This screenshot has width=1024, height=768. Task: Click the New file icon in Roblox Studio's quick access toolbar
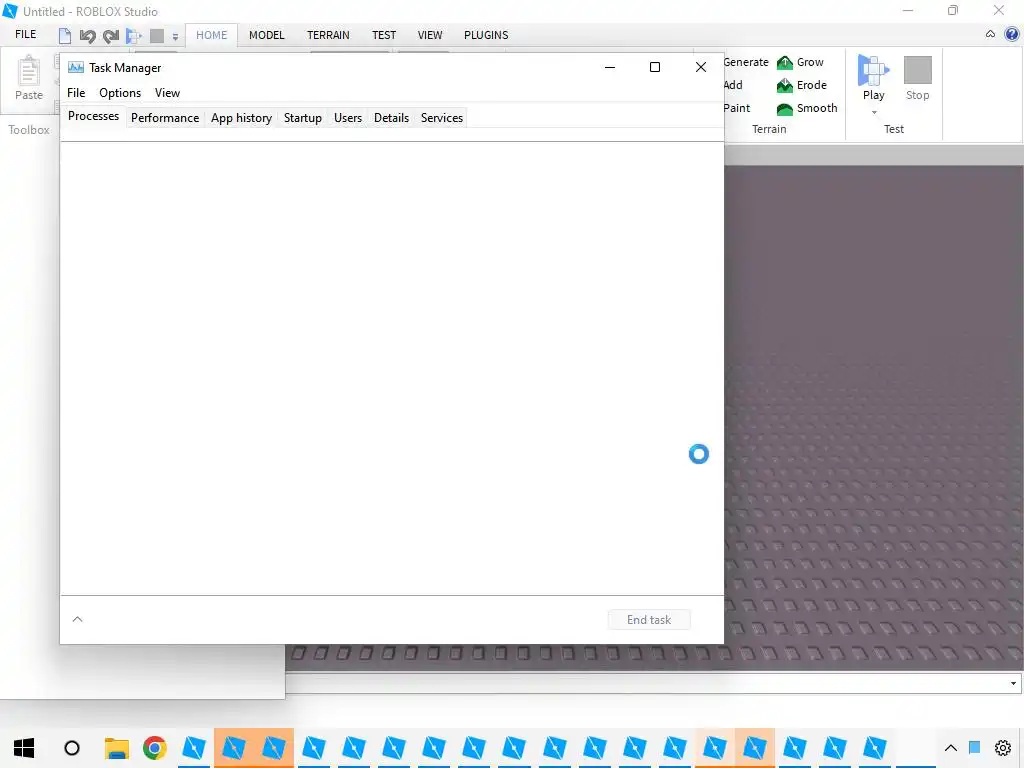(65, 36)
